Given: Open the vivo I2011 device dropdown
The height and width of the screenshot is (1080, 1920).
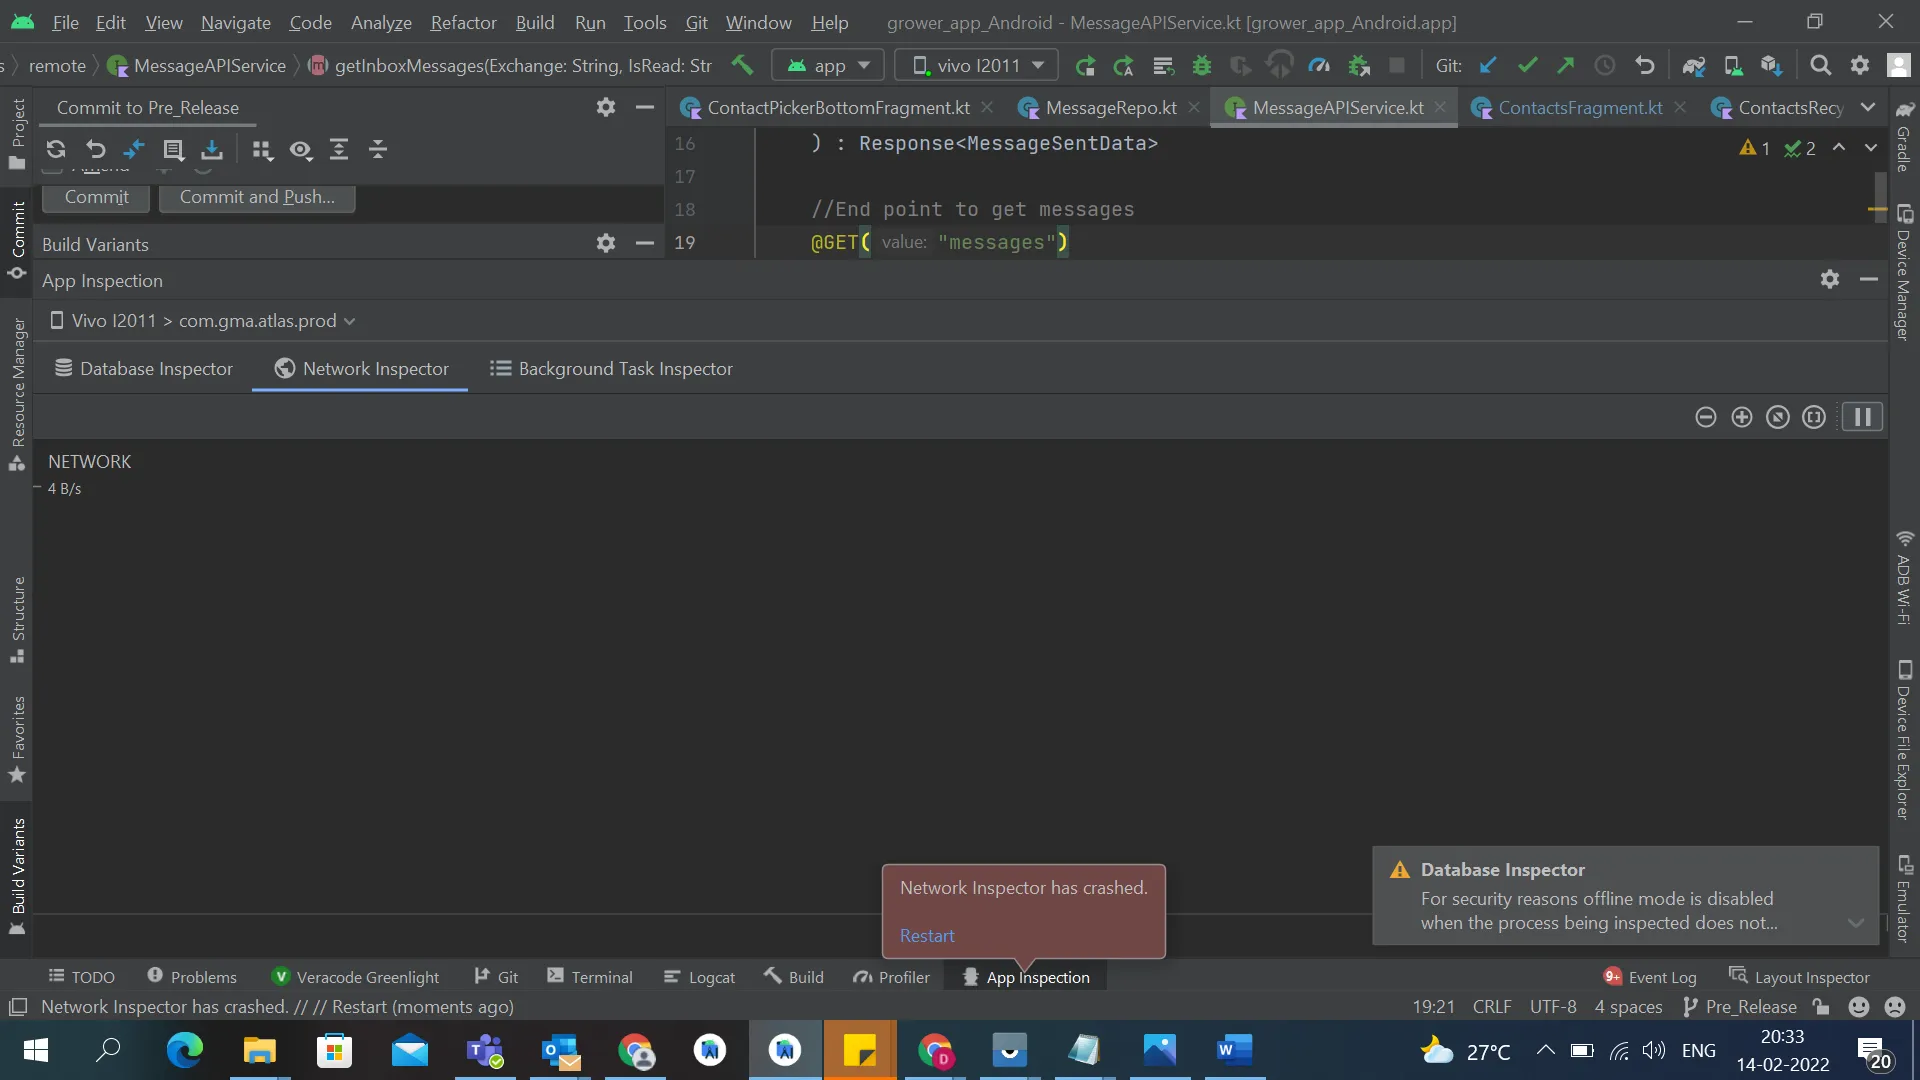Looking at the screenshot, I should 977,65.
